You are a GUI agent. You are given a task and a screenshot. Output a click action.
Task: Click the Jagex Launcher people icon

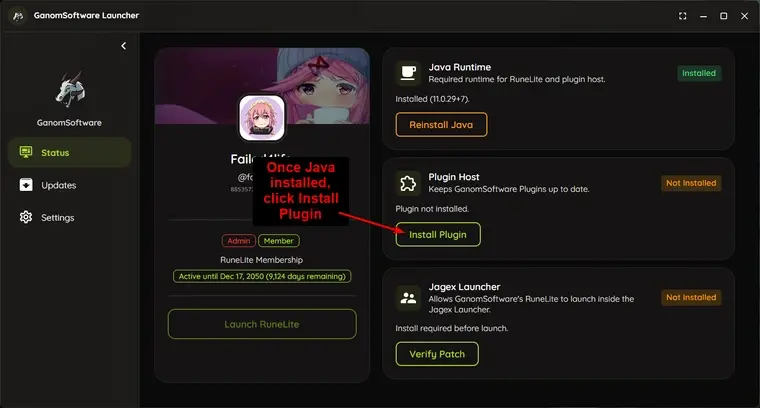point(408,298)
